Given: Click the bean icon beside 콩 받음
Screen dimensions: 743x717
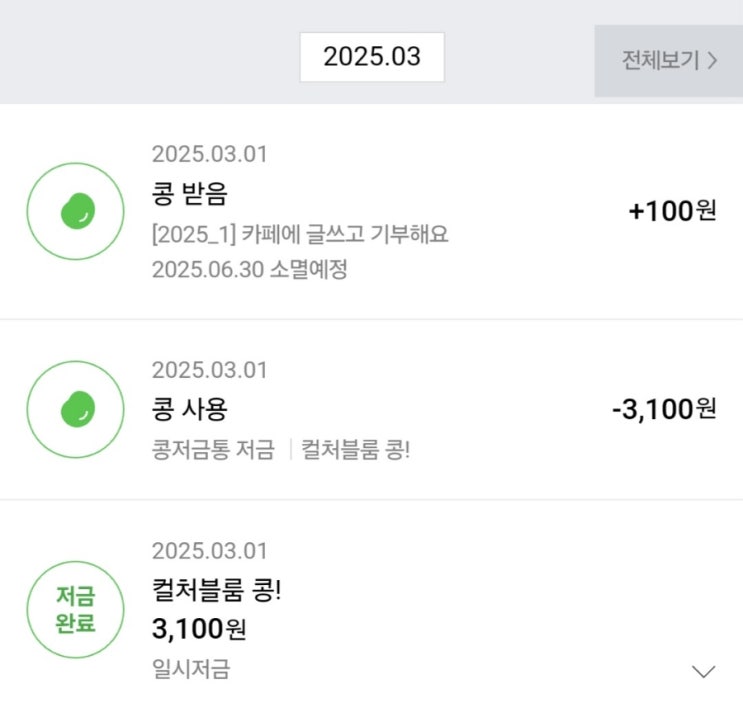Looking at the screenshot, I should point(76,211).
